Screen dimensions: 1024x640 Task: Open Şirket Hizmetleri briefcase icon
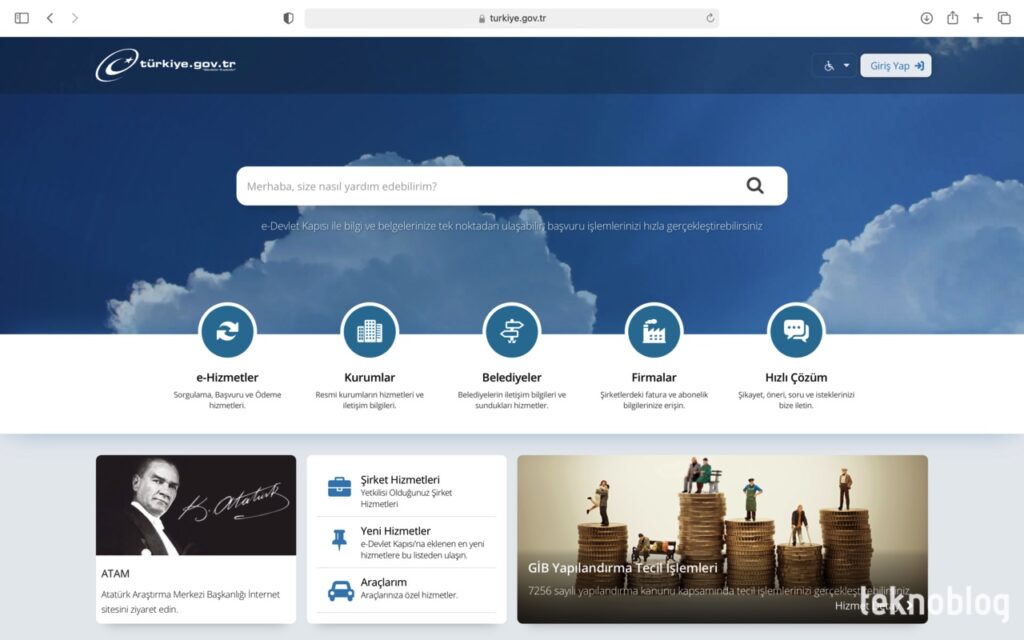[x=340, y=487]
